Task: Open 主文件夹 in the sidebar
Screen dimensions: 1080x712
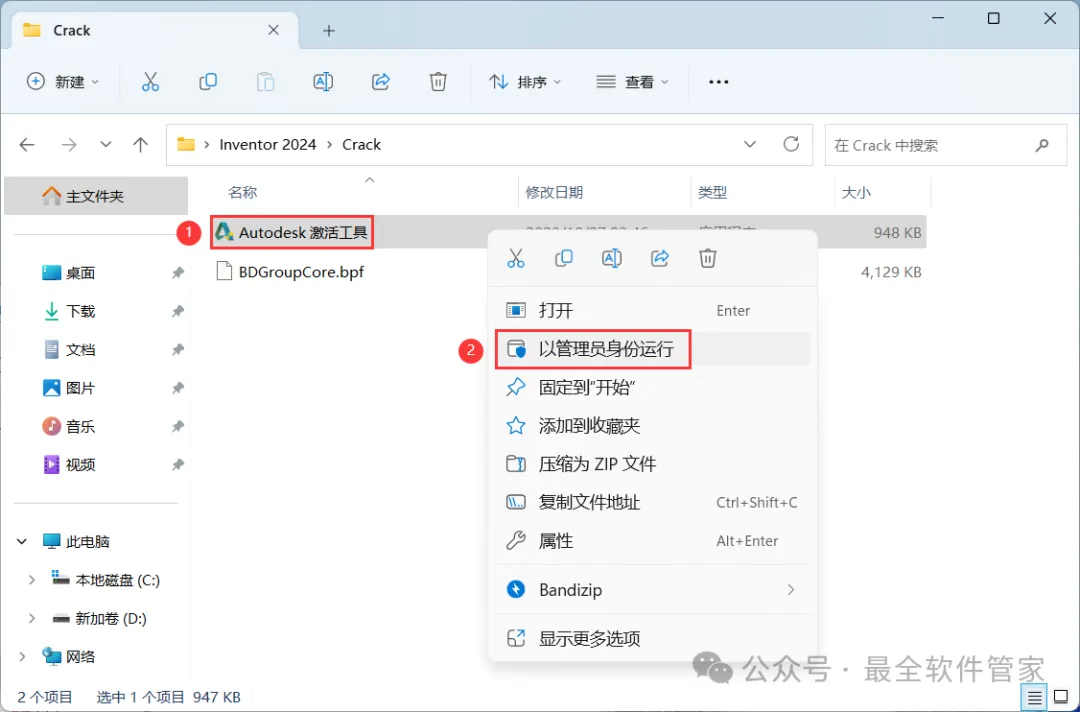Action: (96, 196)
